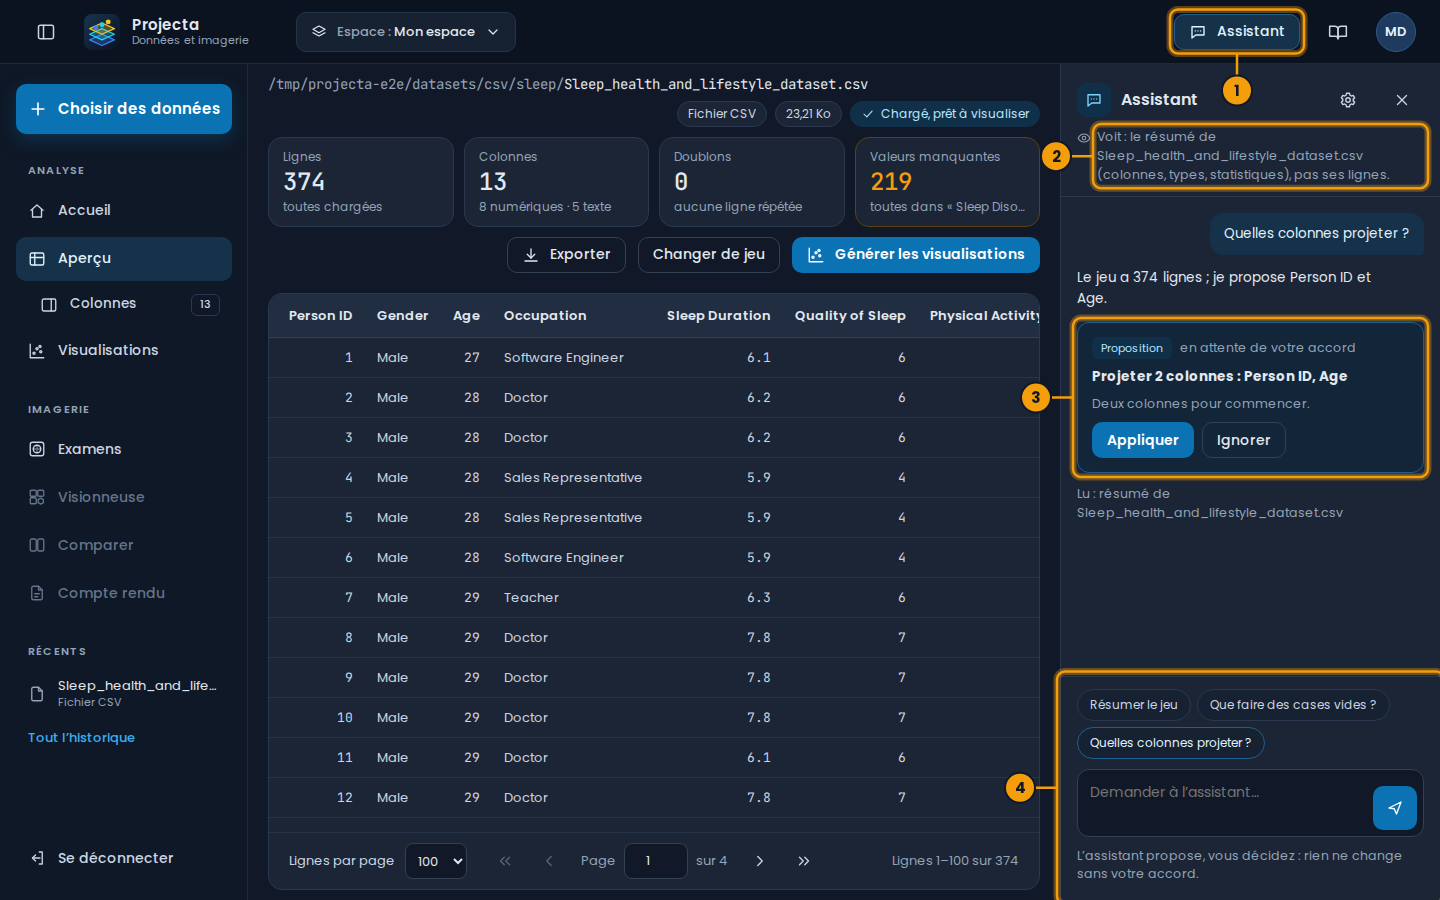The height and width of the screenshot is (900, 1440).
Task: Open assistant settings gear icon
Action: [1348, 100]
